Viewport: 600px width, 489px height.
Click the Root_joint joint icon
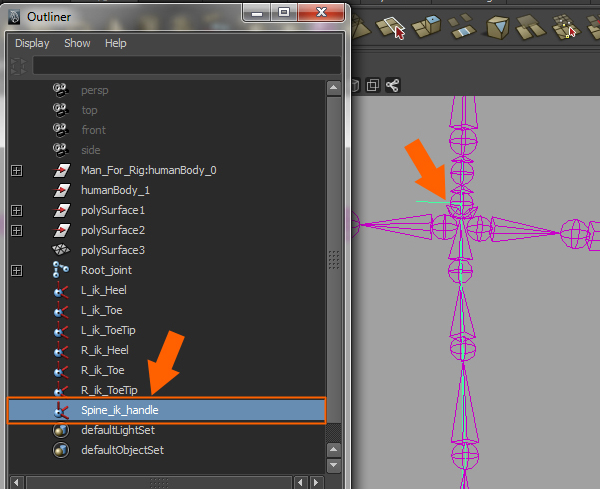point(61,270)
